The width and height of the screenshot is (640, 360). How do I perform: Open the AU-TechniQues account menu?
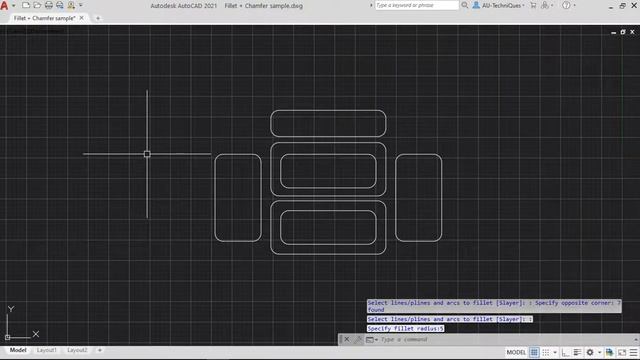(x=499, y=5)
